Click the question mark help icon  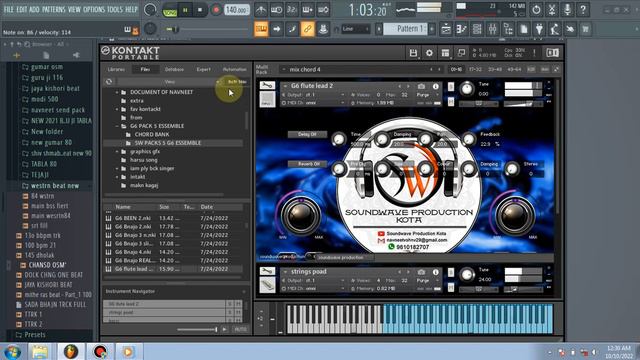point(583,9)
